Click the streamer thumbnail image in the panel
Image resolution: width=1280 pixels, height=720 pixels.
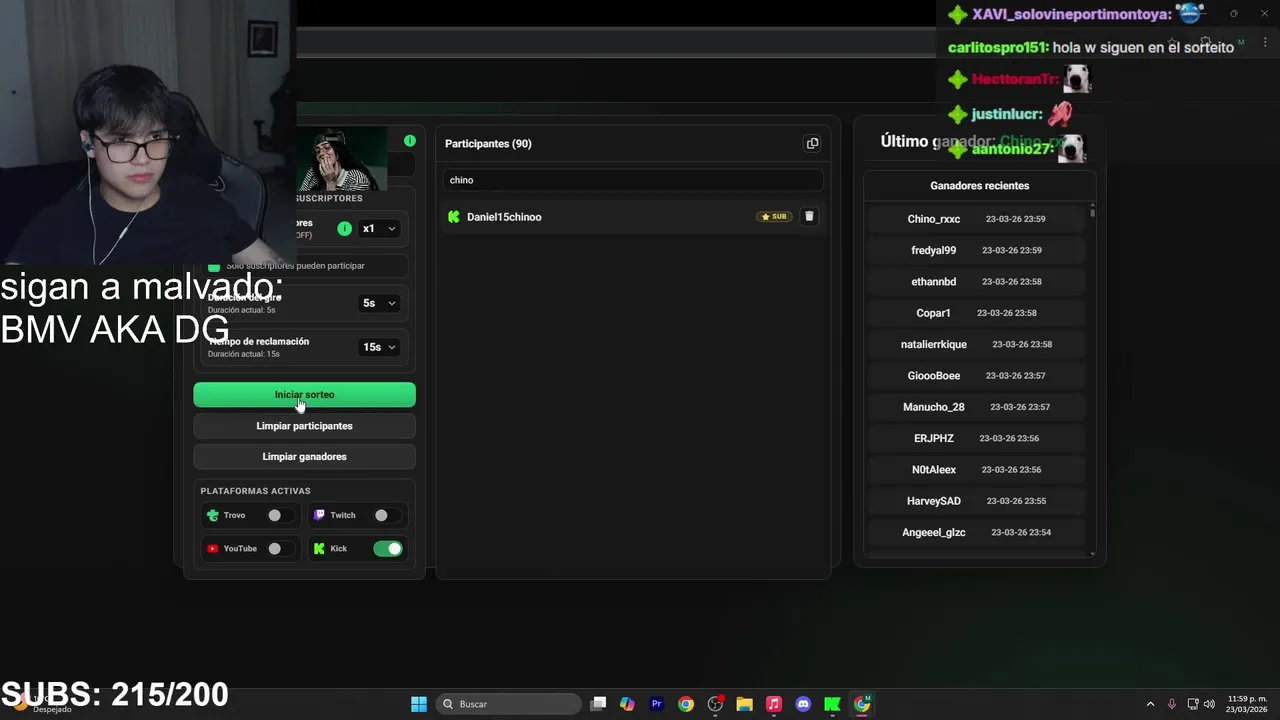342,158
